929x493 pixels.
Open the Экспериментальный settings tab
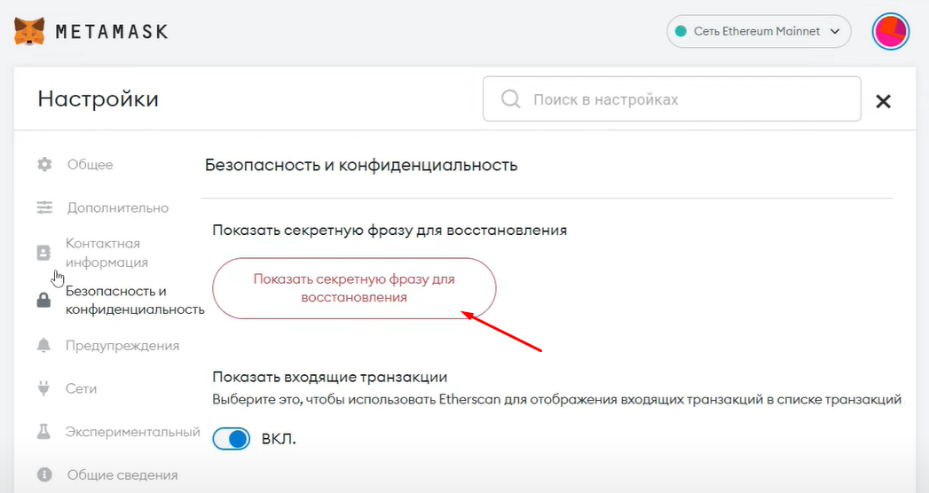133,431
